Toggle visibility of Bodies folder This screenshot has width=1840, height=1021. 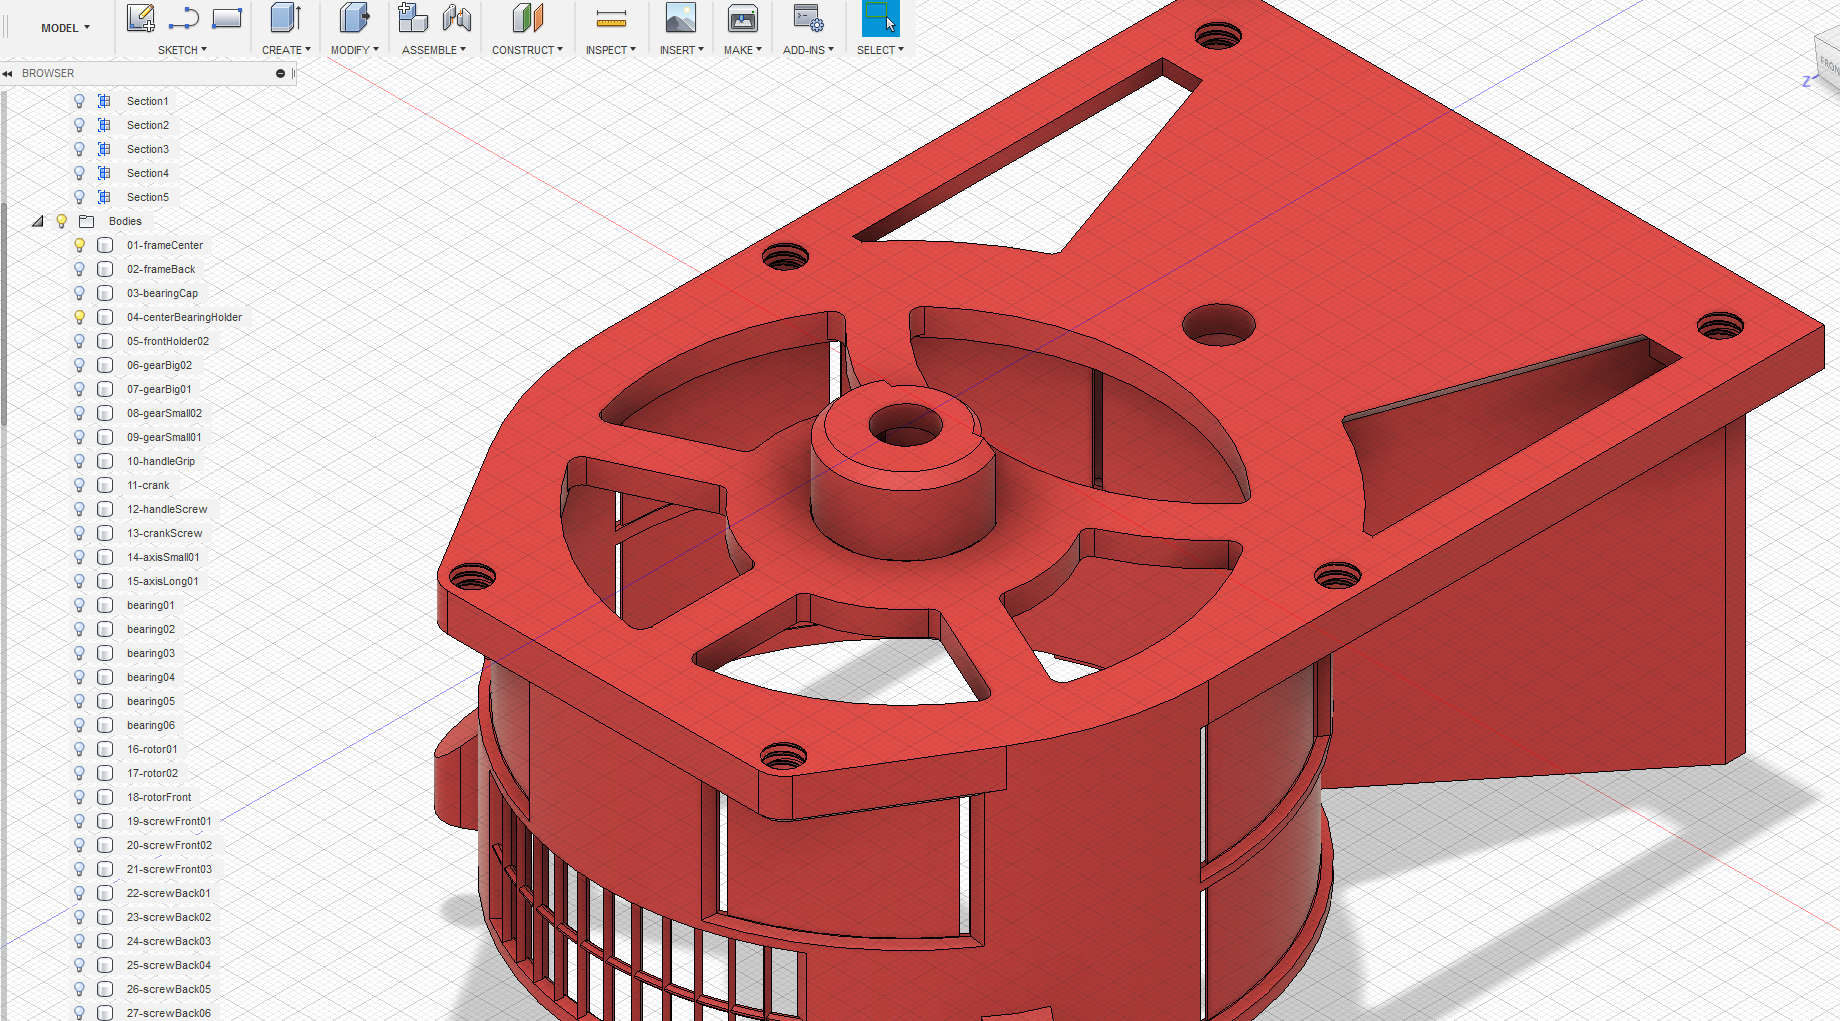[62, 221]
